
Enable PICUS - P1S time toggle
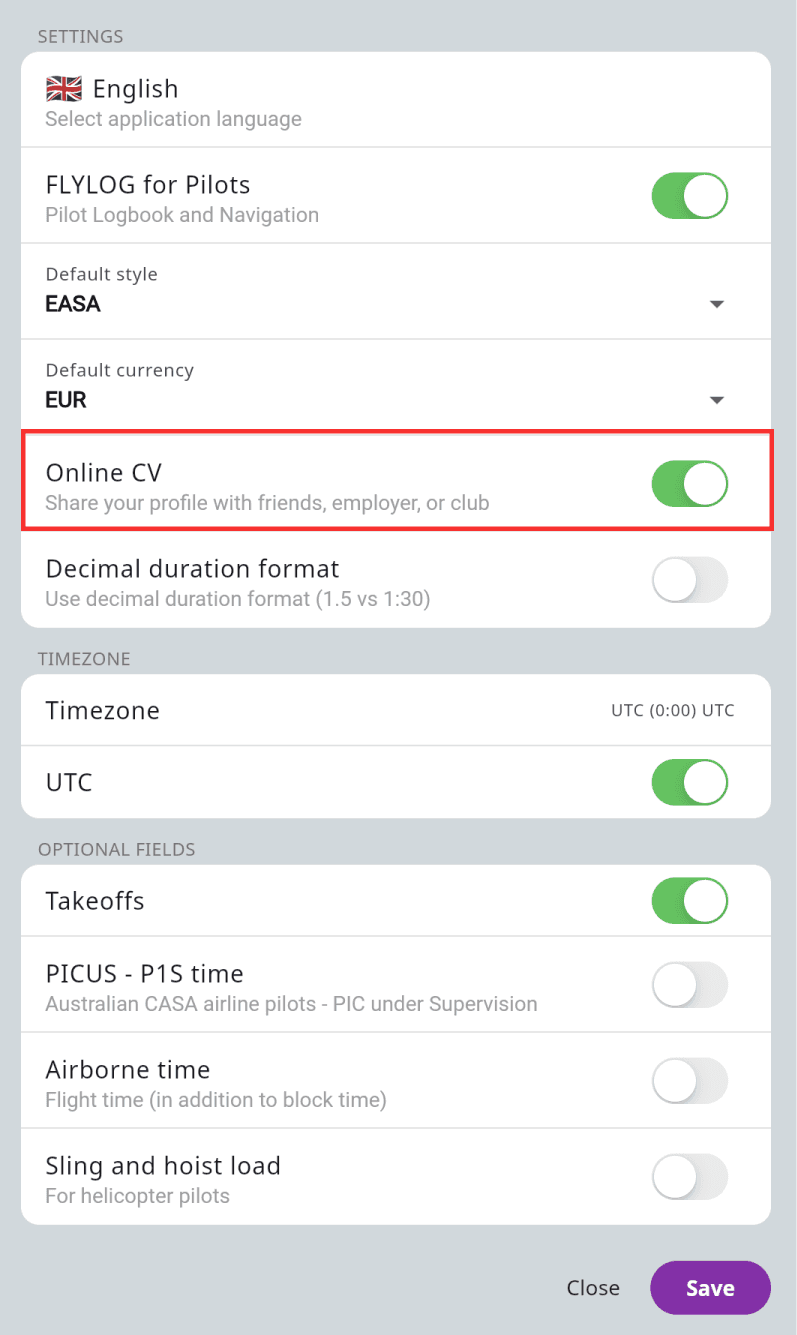[689, 985]
